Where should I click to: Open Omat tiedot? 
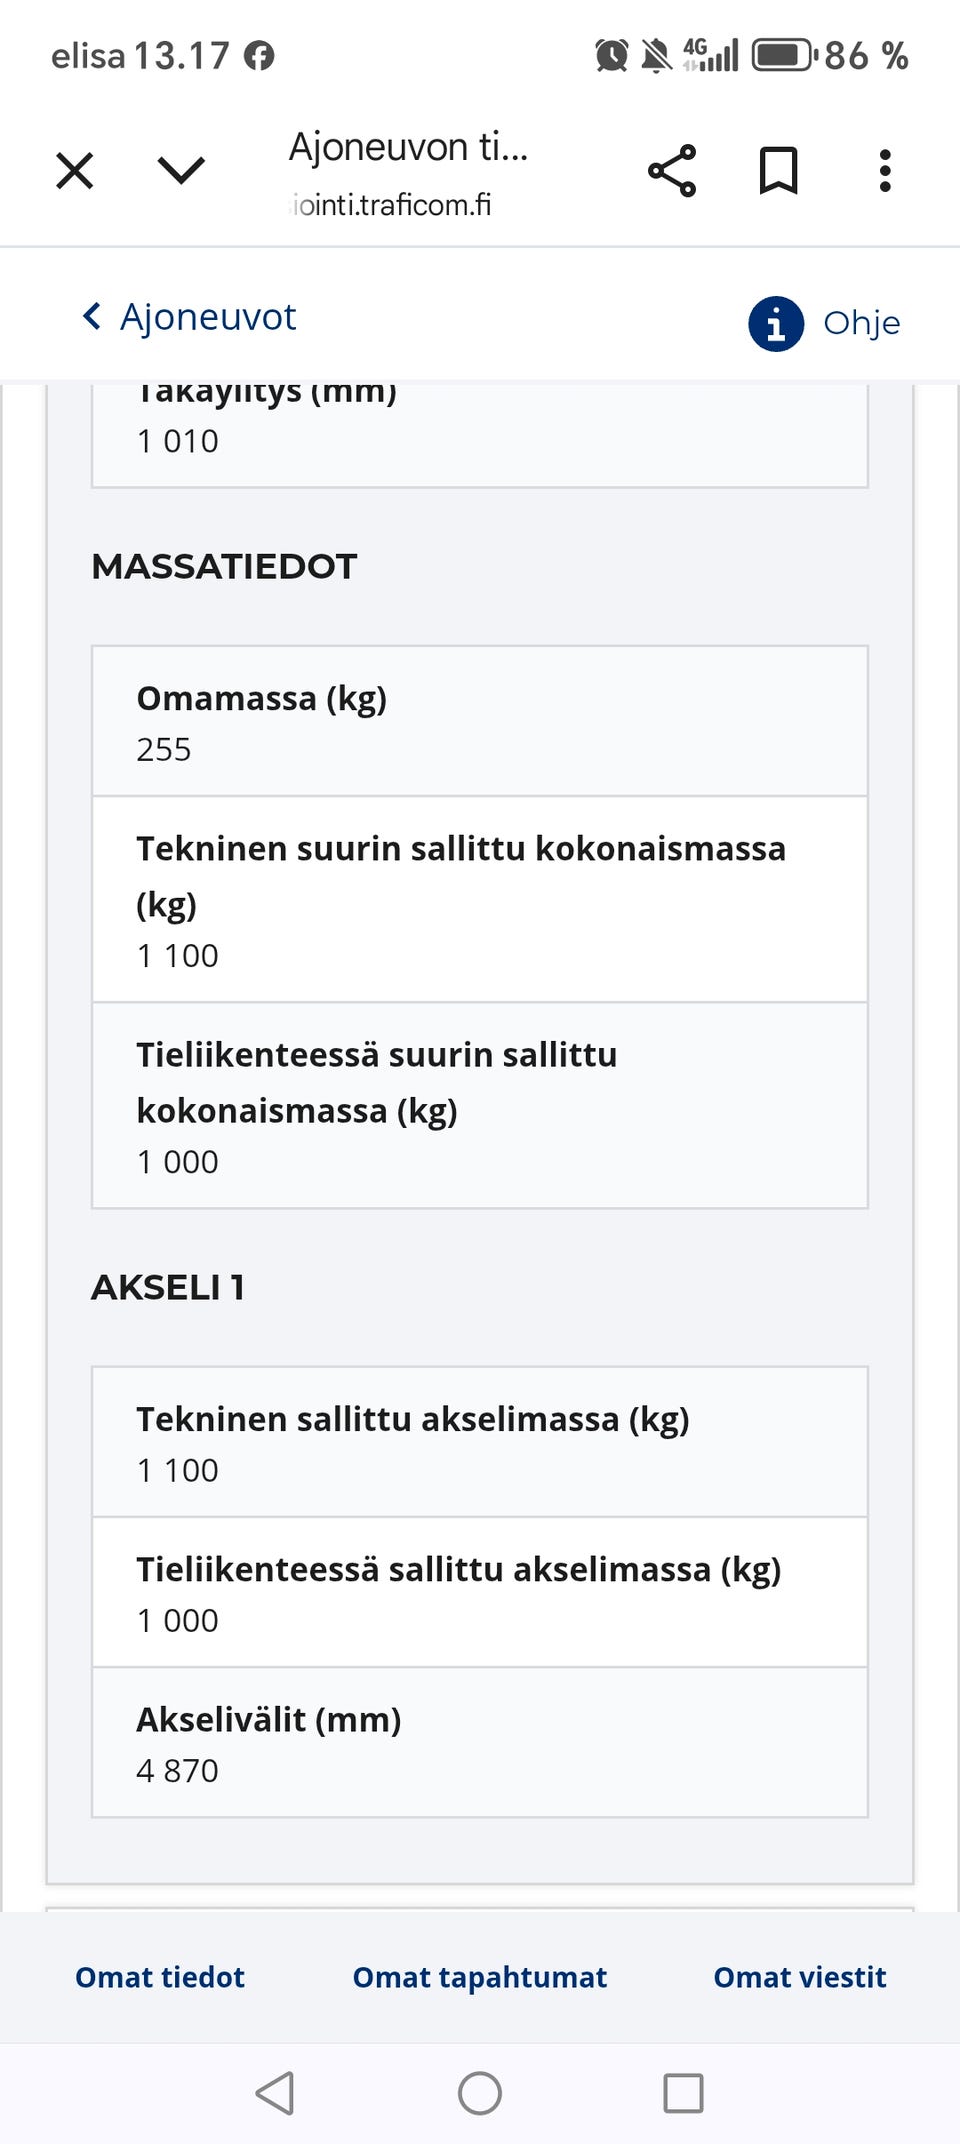pos(159,1977)
